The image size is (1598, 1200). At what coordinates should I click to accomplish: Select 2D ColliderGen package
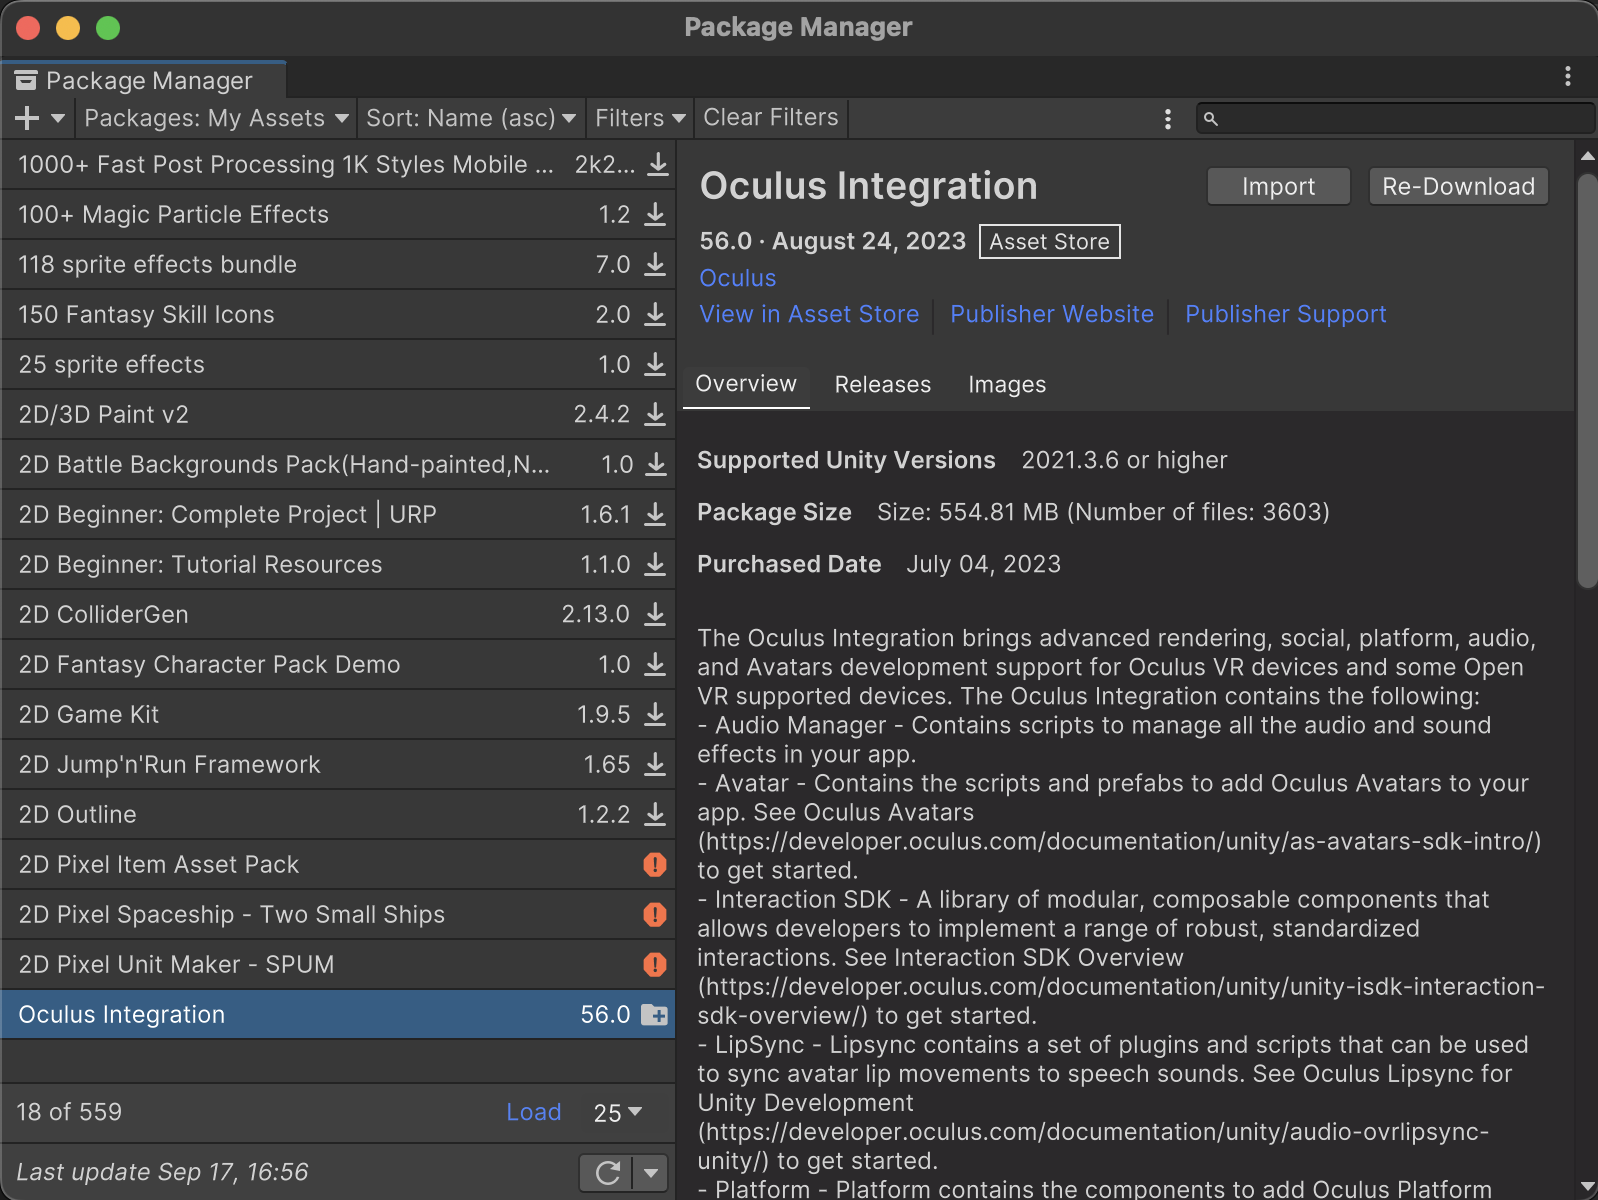[338, 614]
